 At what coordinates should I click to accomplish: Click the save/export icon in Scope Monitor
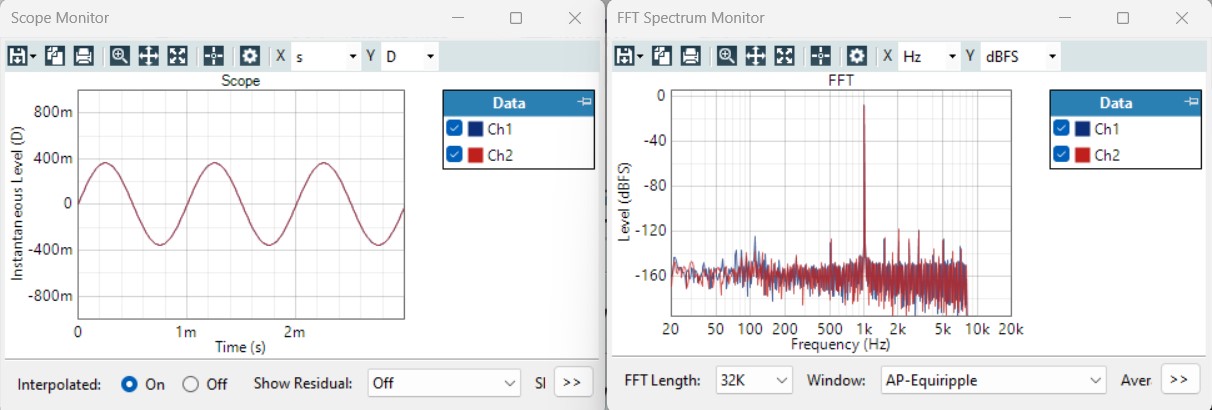click(17, 56)
